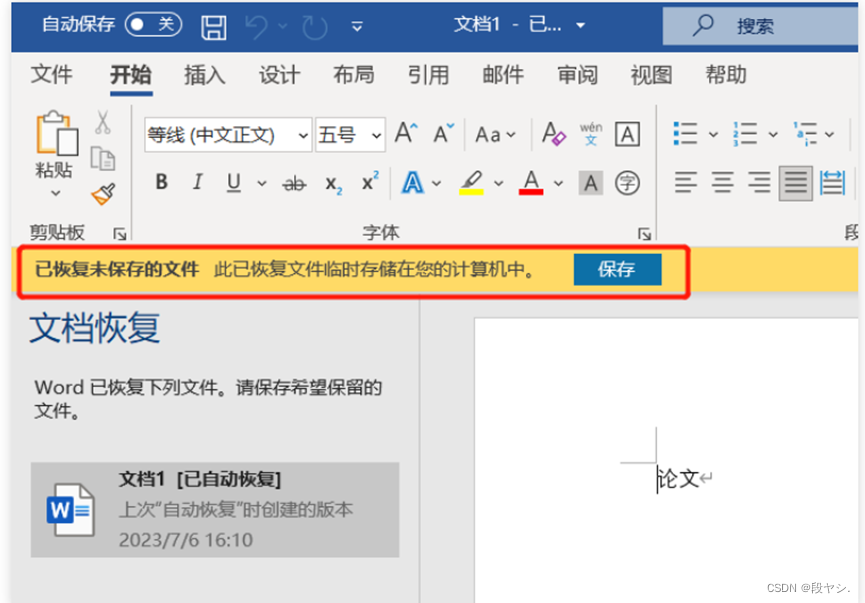This screenshot has width=865, height=603.
Task: Open the Numbering library dropdown arrow
Action: [773, 134]
